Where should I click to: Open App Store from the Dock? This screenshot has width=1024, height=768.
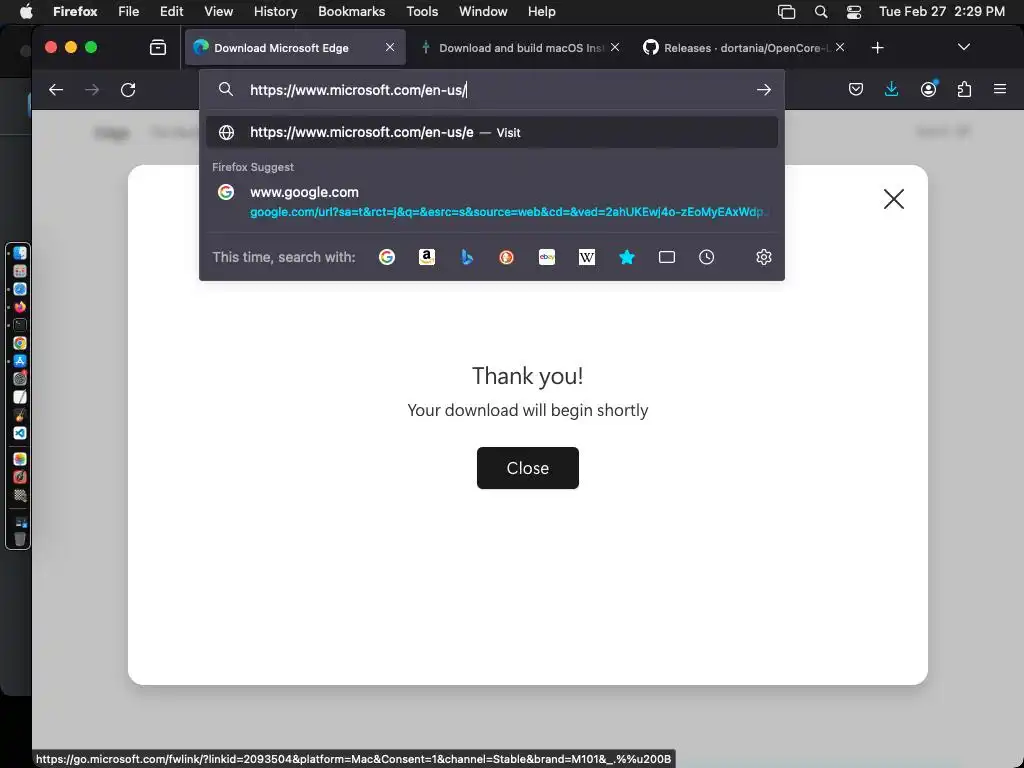(x=20, y=360)
